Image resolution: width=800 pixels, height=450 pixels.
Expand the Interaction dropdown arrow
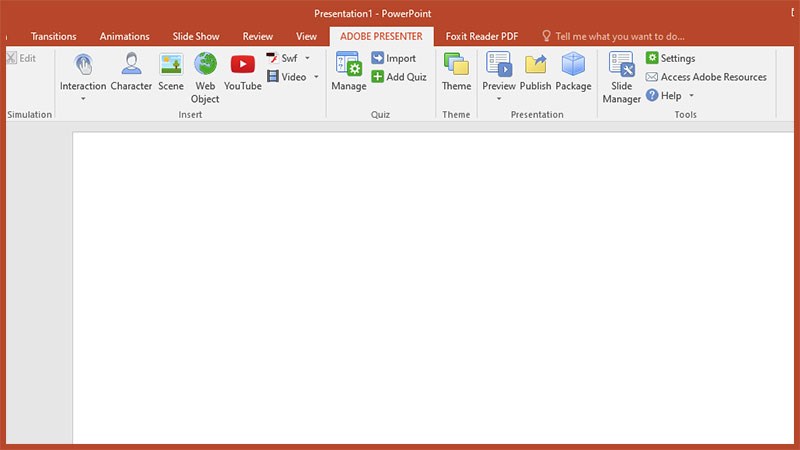tap(83, 98)
